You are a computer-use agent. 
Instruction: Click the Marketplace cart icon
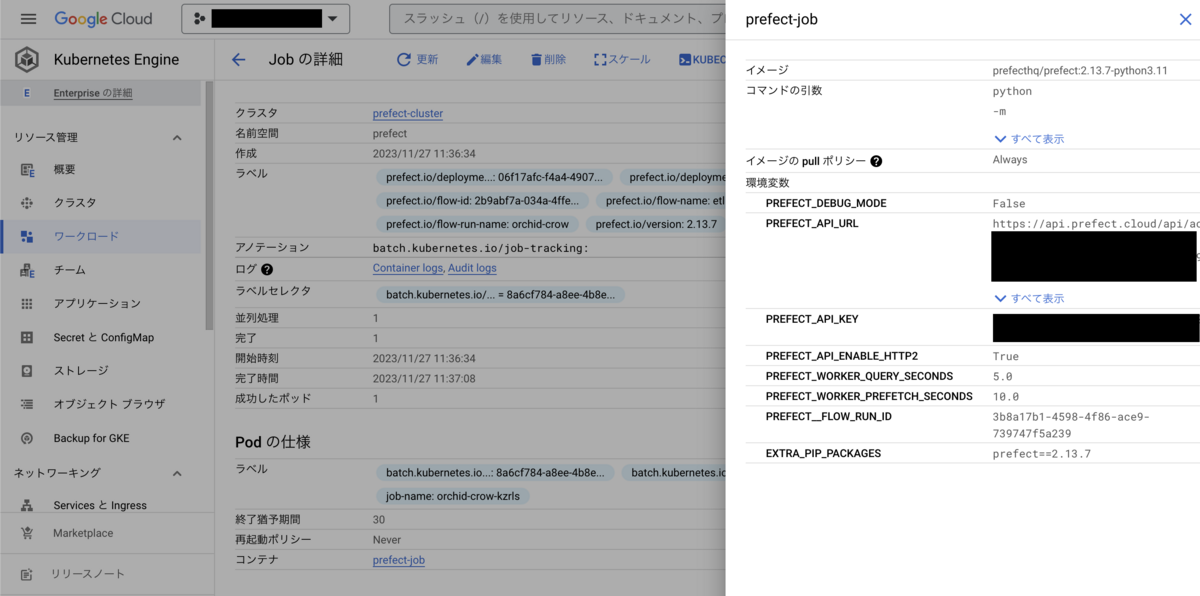point(27,533)
